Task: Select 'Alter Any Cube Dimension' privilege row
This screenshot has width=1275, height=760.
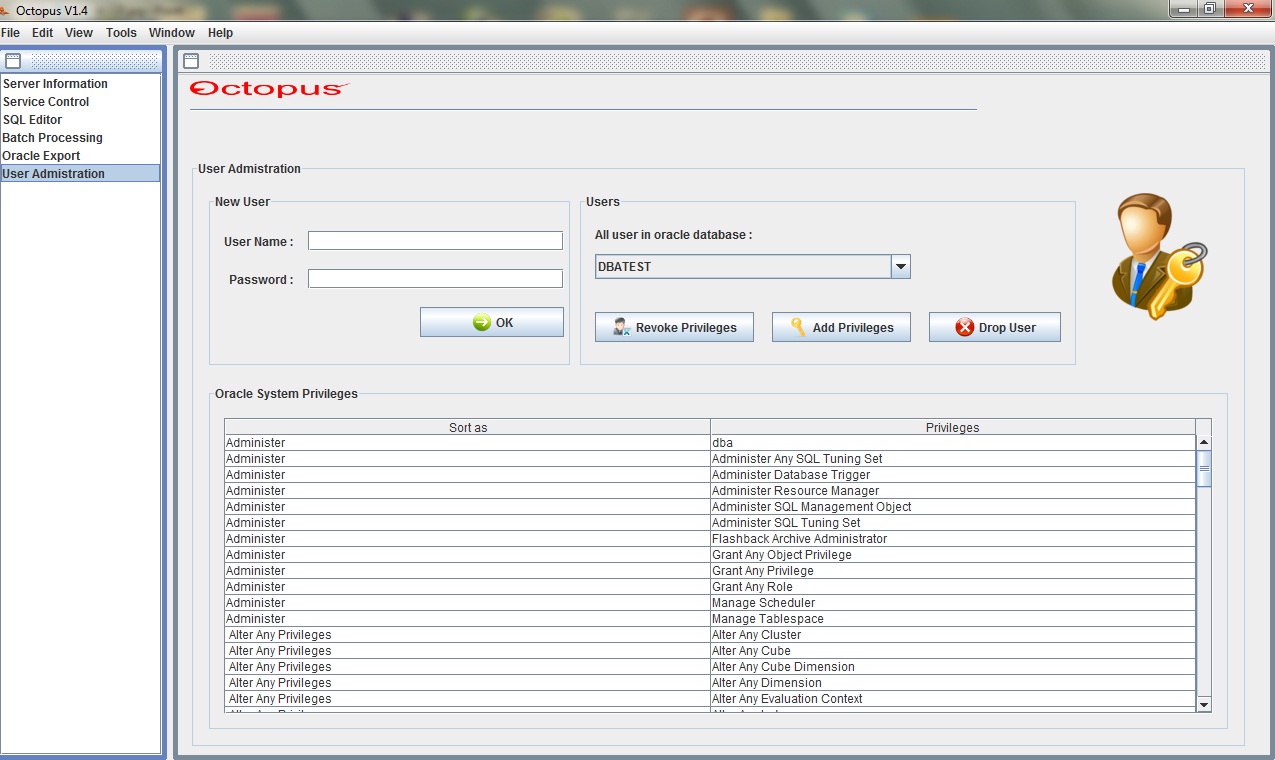Action: (x=710, y=667)
